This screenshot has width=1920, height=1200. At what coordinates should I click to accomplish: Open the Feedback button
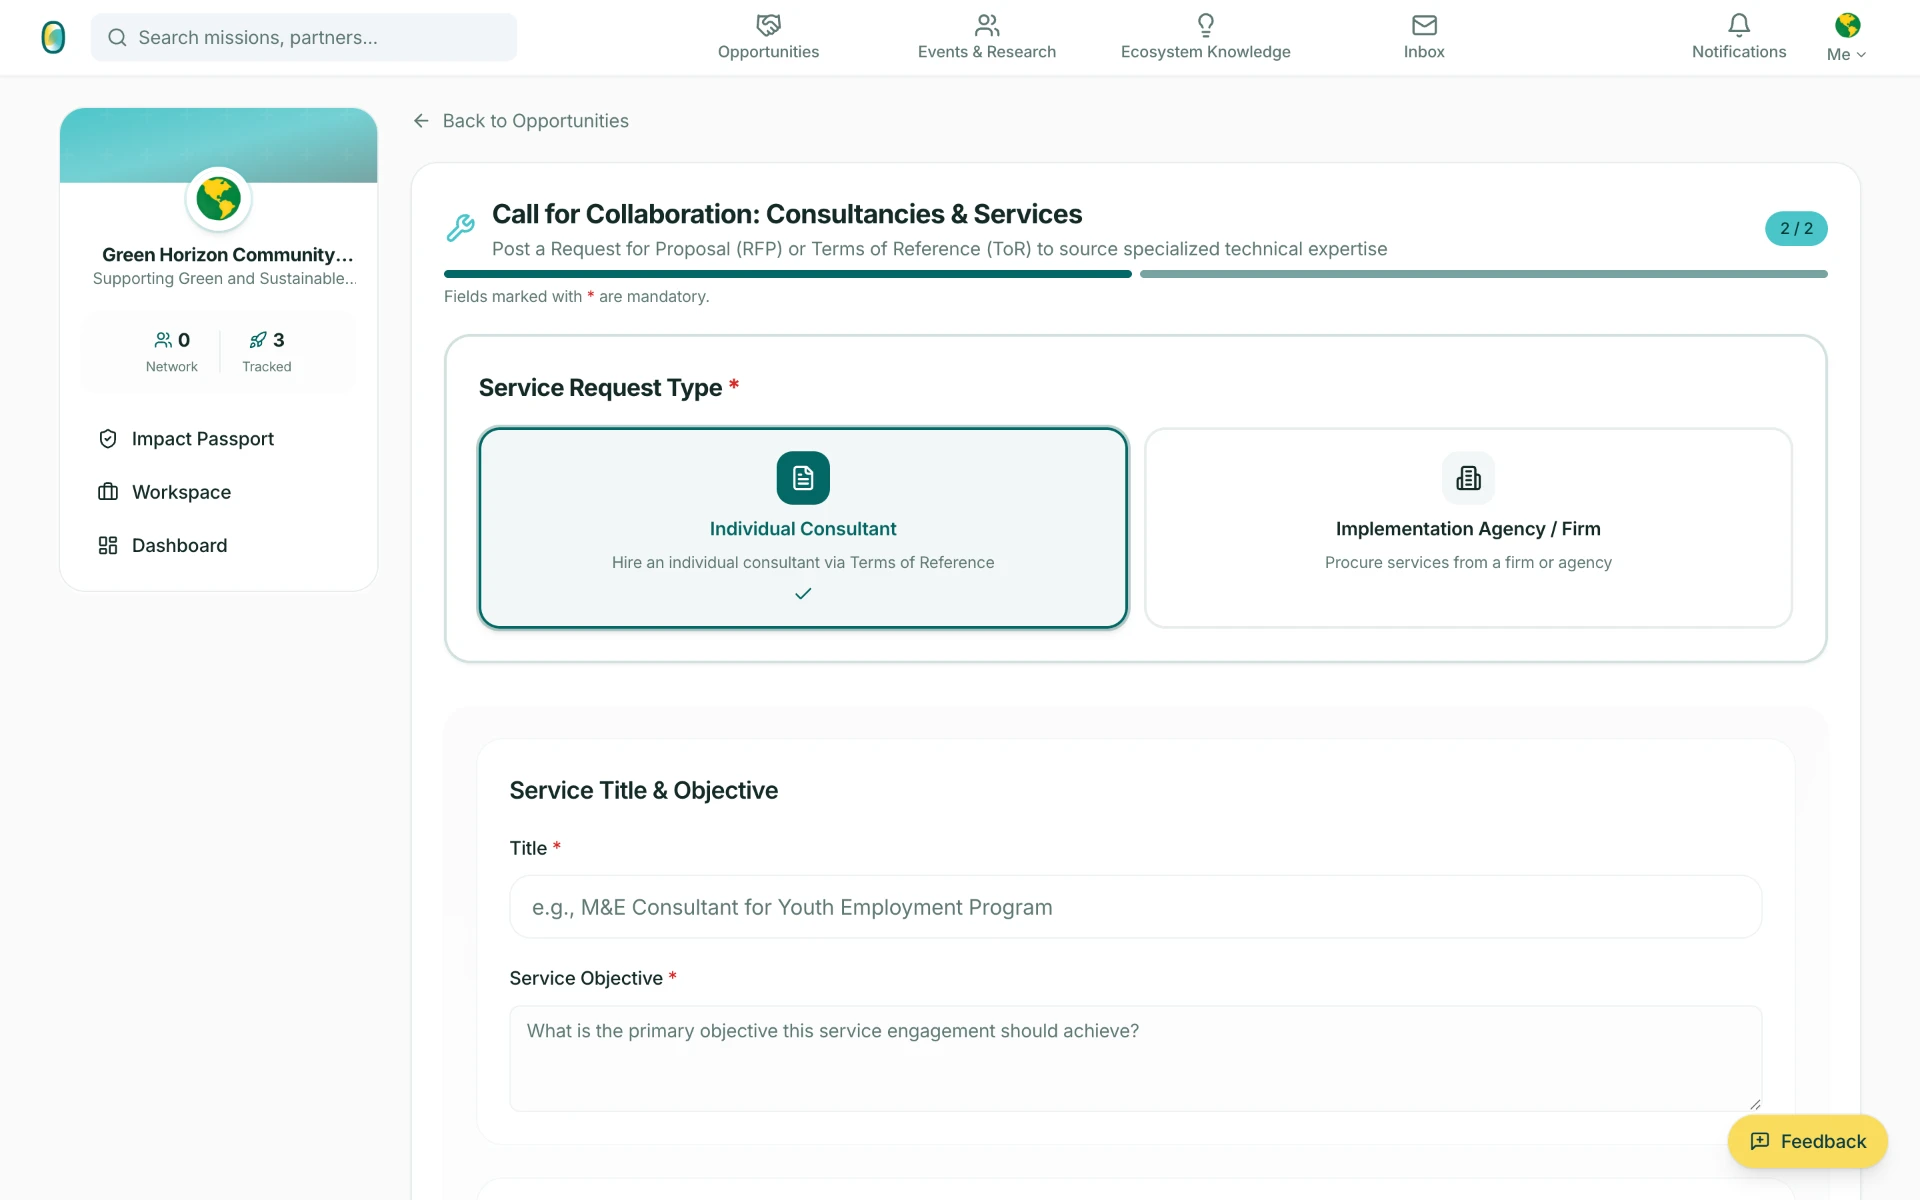point(1807,1142)
